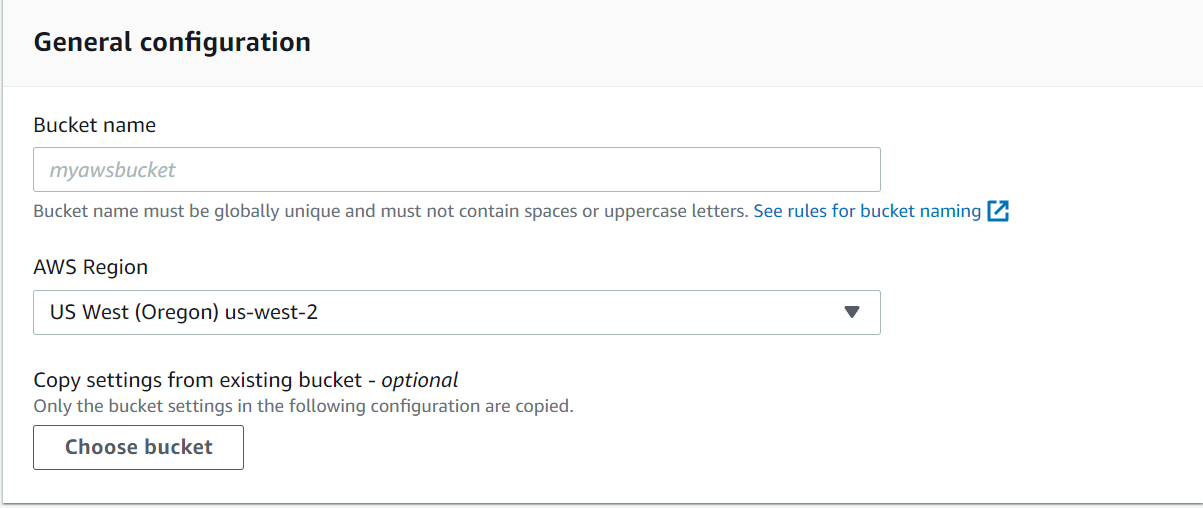Click the globally unique bucket name hint text

click(390, 211)
